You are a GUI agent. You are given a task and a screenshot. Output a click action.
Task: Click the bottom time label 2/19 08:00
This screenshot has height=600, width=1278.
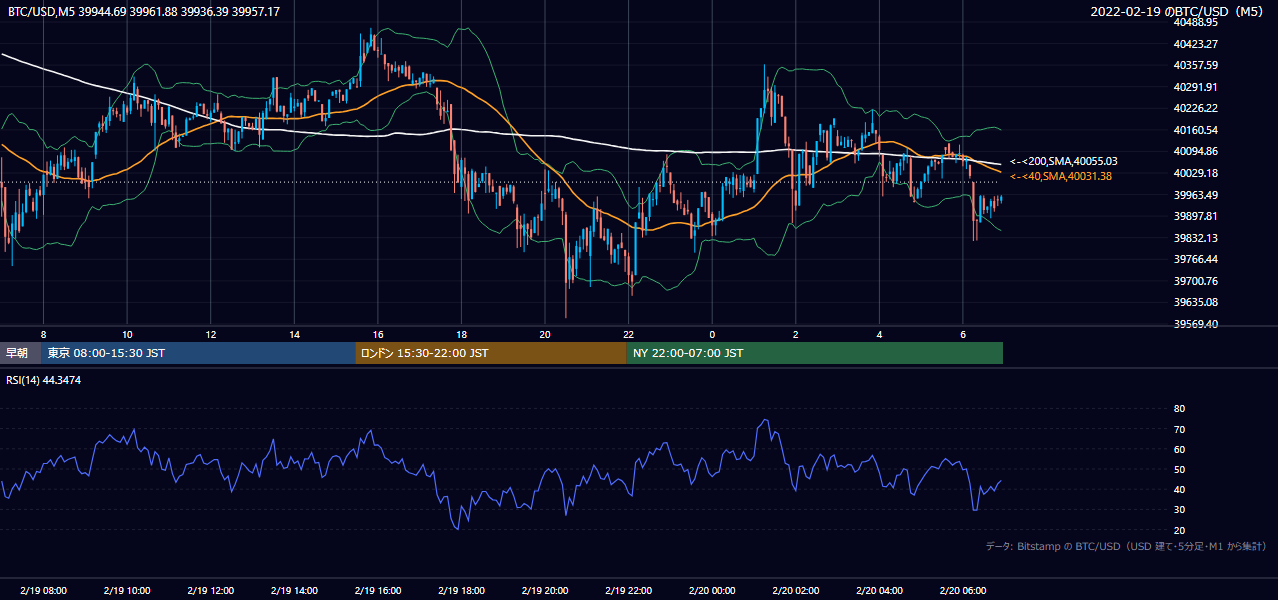(43, 591)
